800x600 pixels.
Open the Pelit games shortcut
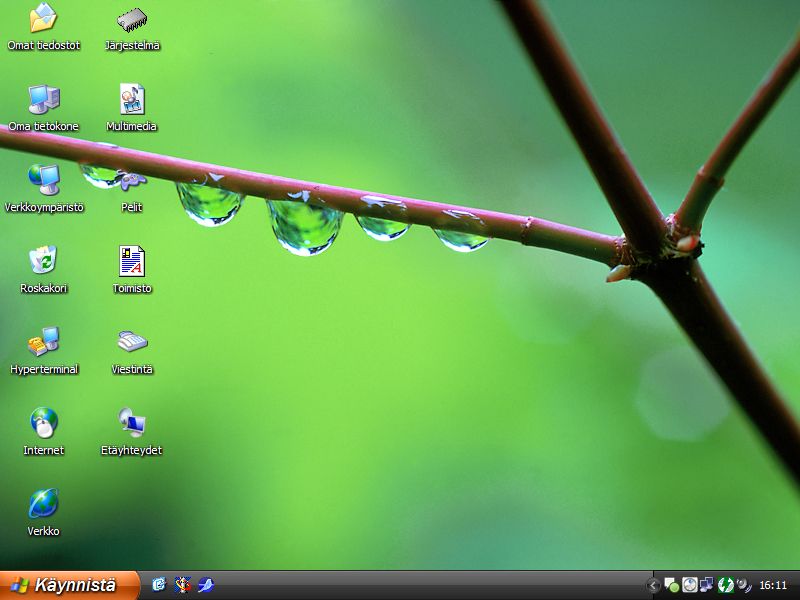pyautogui.click(x=132, y=181)
